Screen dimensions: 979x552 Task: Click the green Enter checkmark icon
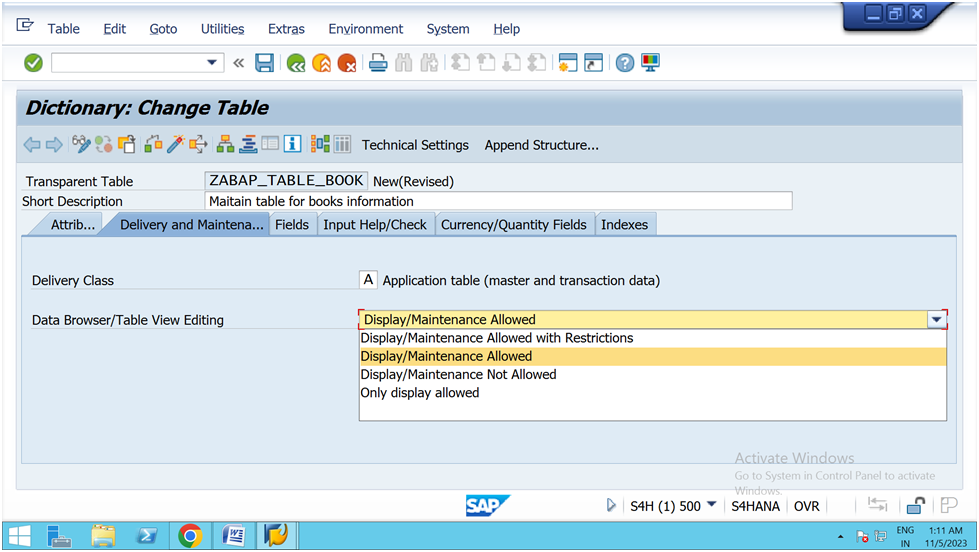tap(33, 62)
